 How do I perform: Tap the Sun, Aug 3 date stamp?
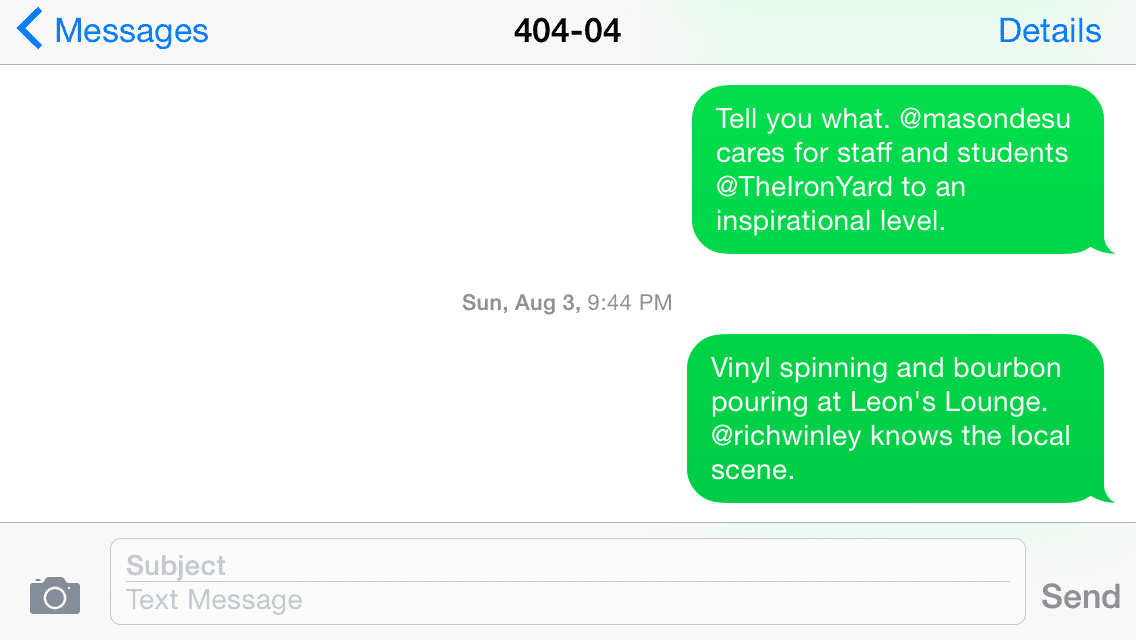(x=521, y=302)
